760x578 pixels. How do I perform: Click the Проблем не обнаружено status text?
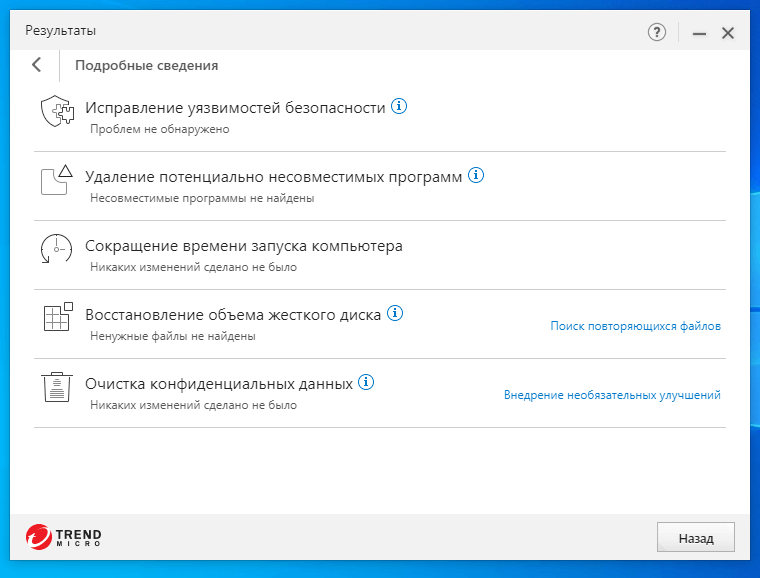[x=160, y=129]
